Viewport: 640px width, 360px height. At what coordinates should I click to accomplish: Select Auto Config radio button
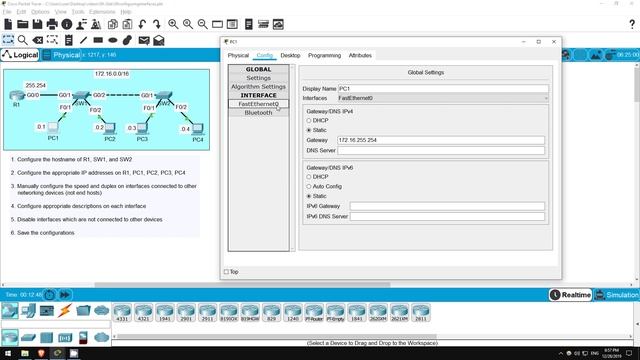[x=309, y=186]
